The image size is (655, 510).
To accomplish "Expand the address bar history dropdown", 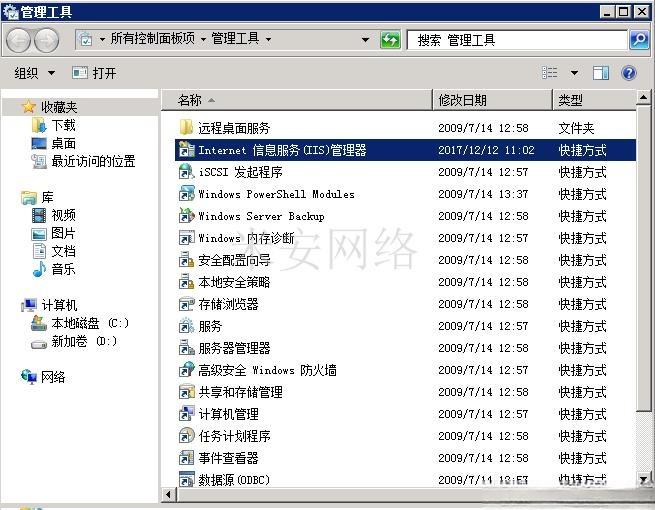I will click(365, 40).
